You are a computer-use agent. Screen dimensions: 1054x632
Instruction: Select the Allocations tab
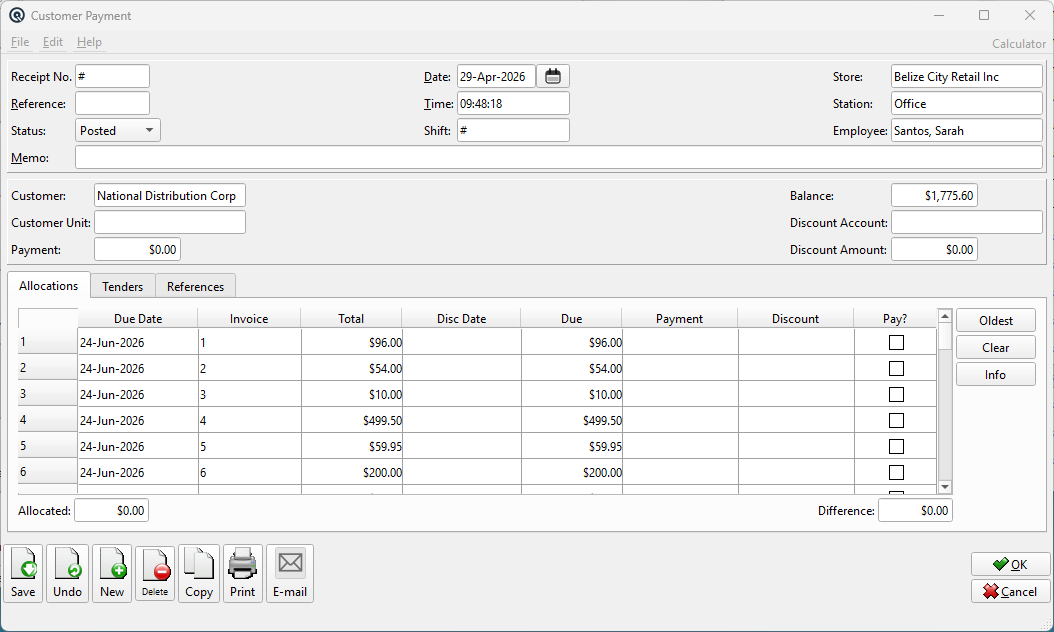tap(48, 286)
